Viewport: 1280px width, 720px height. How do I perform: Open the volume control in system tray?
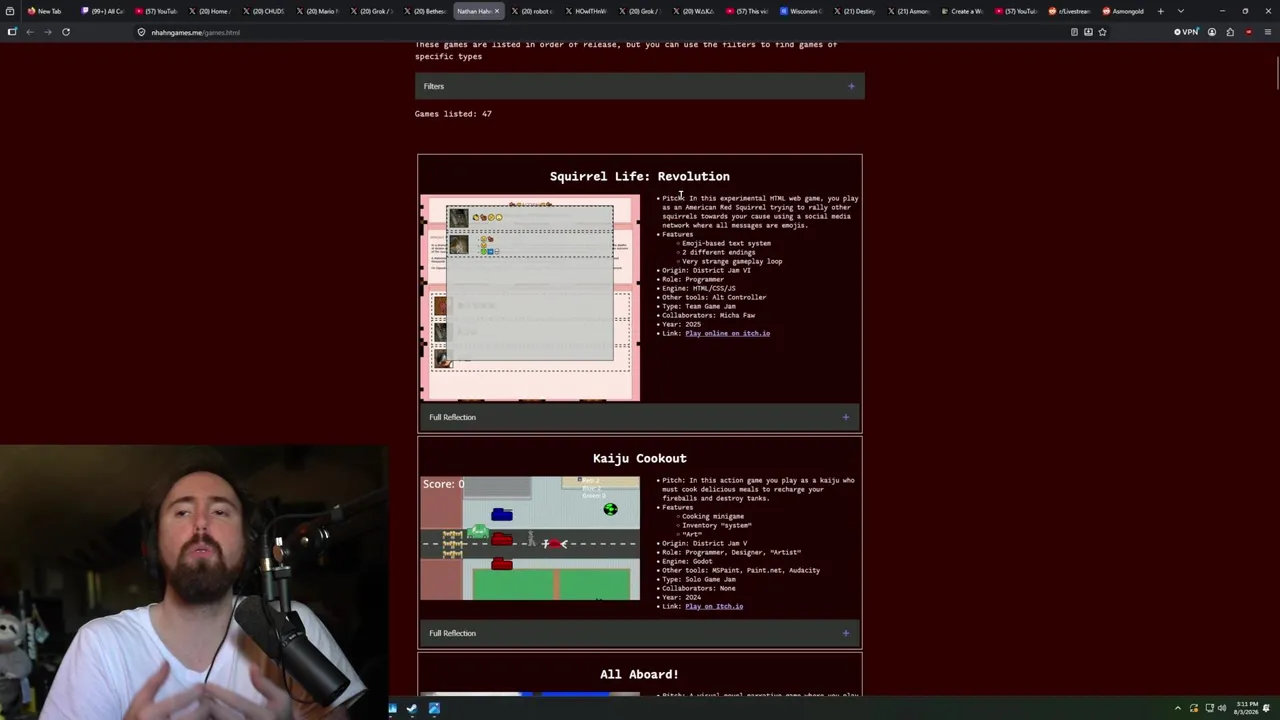[1221, 708]
